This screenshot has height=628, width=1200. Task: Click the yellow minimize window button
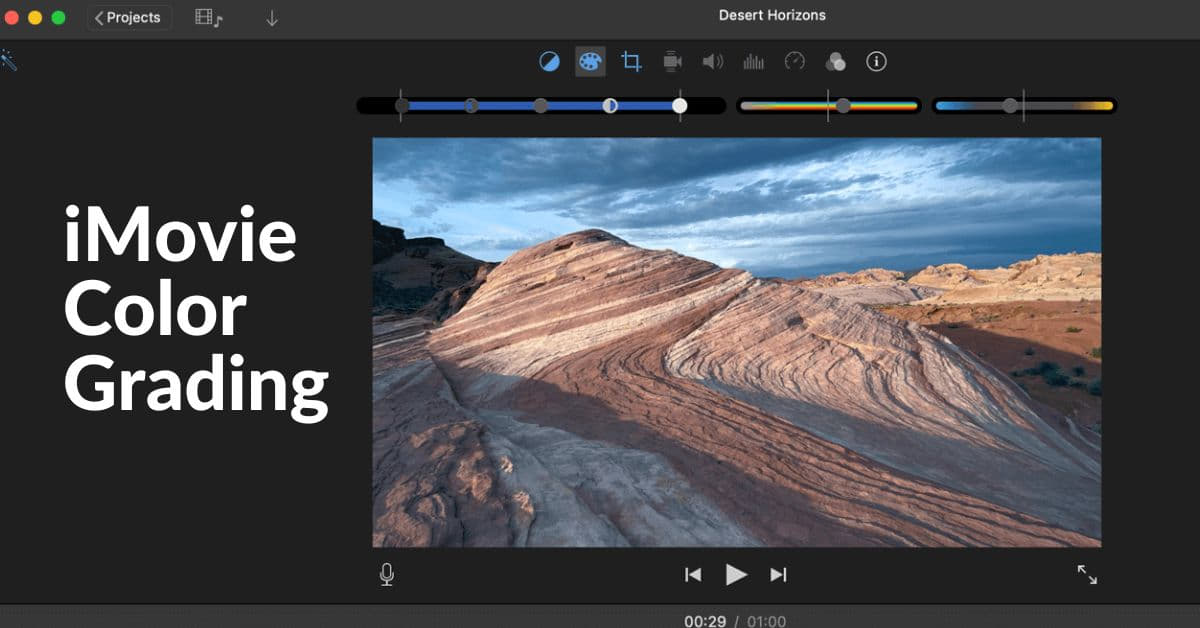pos(35,18)
